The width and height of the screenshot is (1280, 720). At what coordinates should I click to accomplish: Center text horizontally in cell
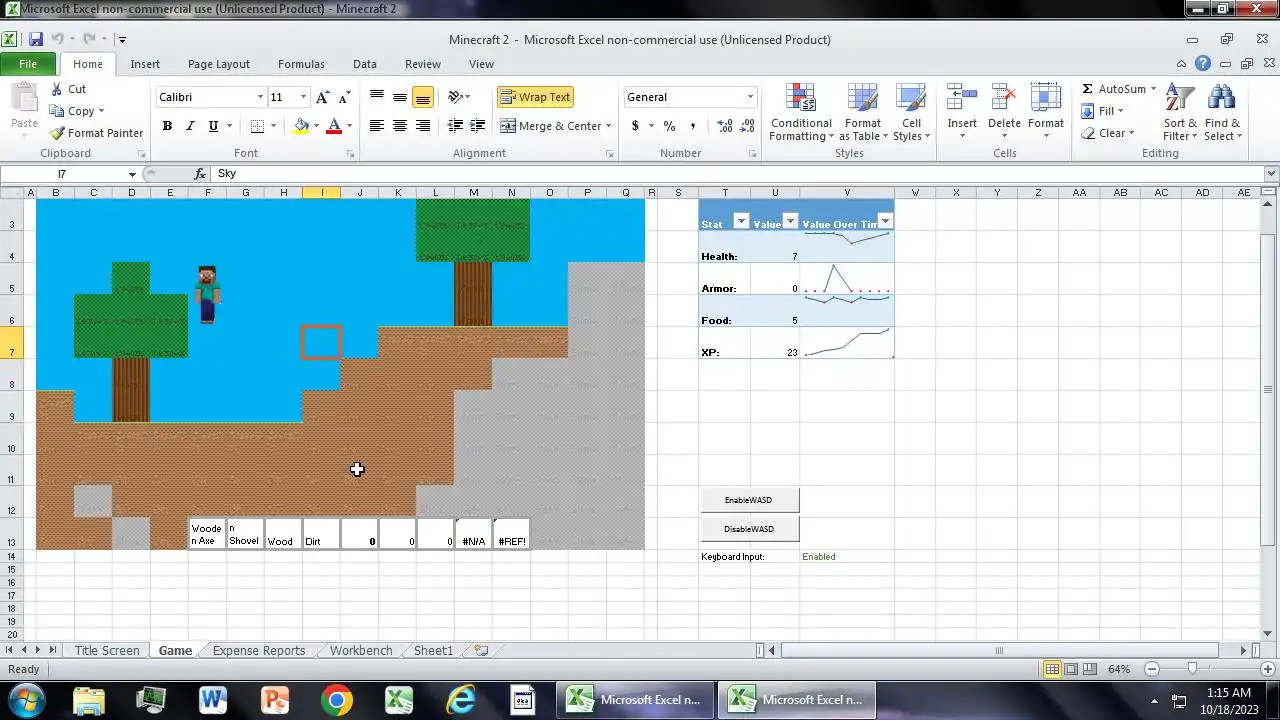point(400,126)
